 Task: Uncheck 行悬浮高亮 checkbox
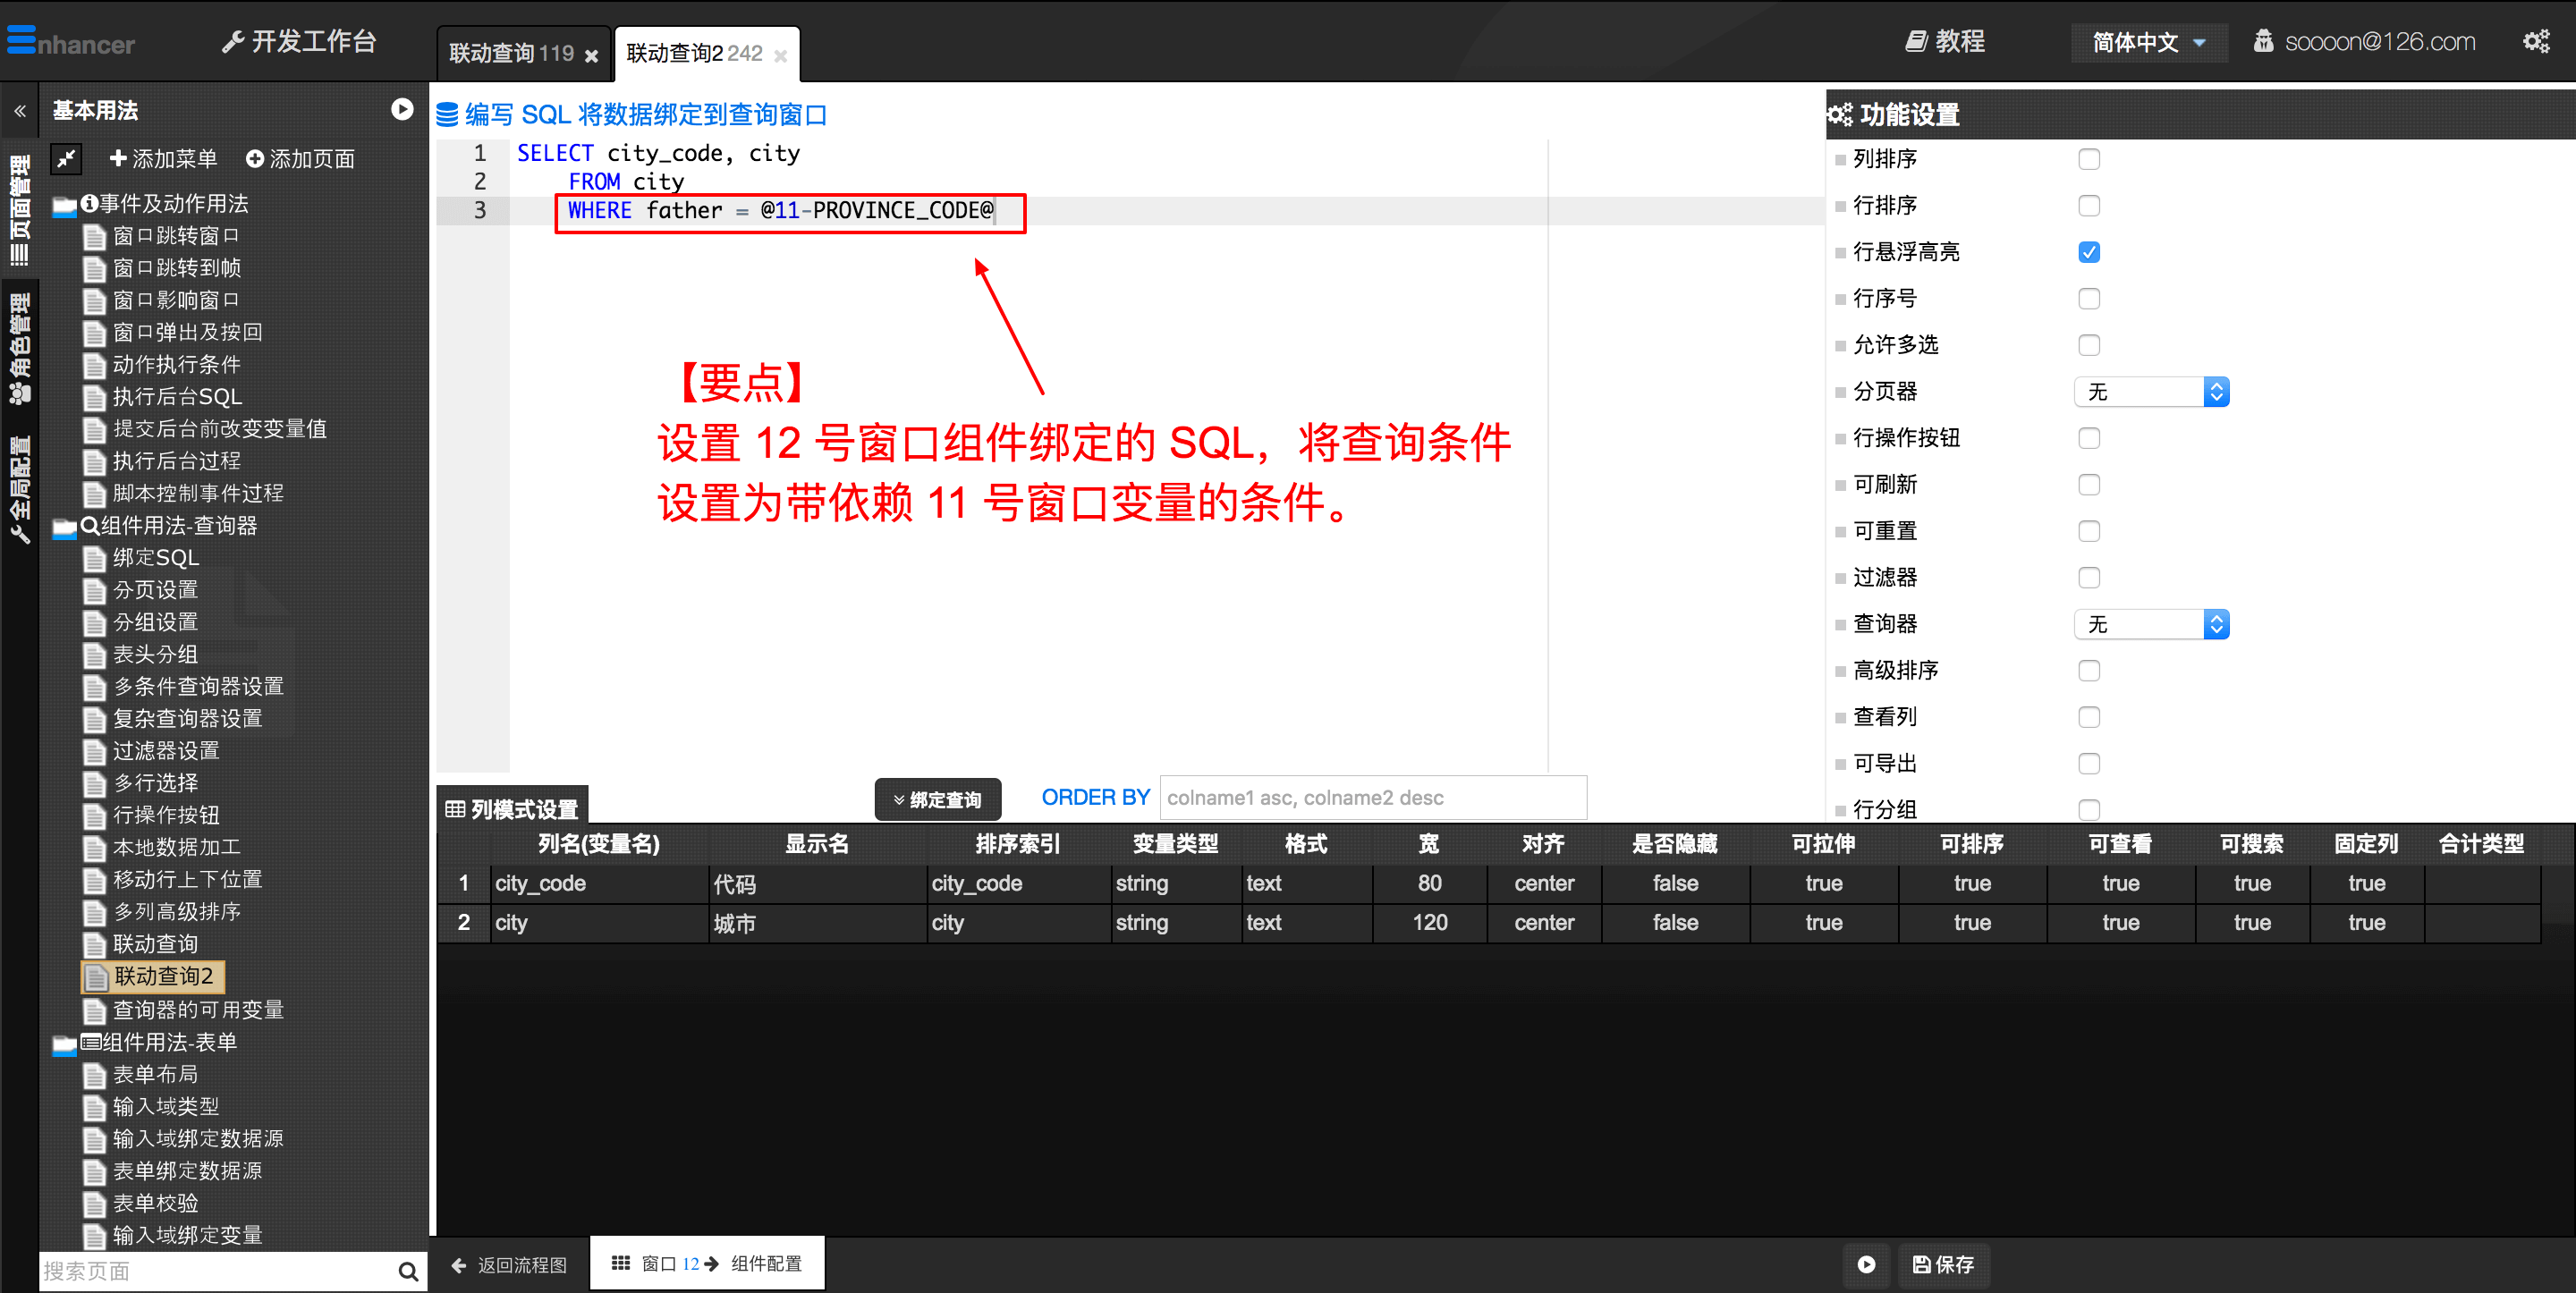click(2088, 252)
